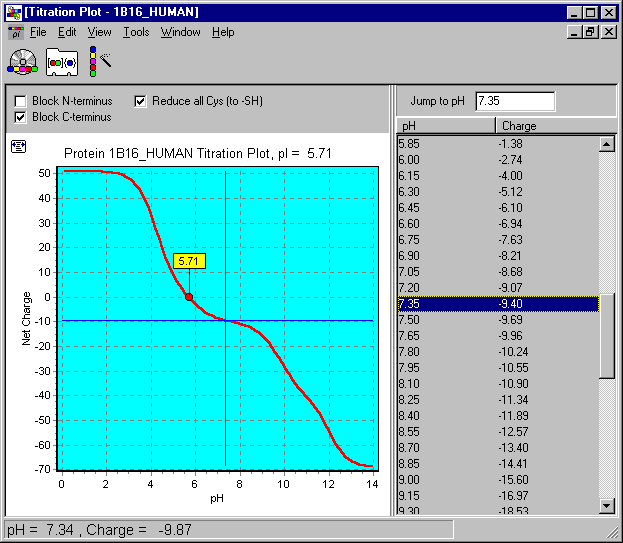Select the row with pH 6.00
Screen dimensions: 623x543
(498, 160)
